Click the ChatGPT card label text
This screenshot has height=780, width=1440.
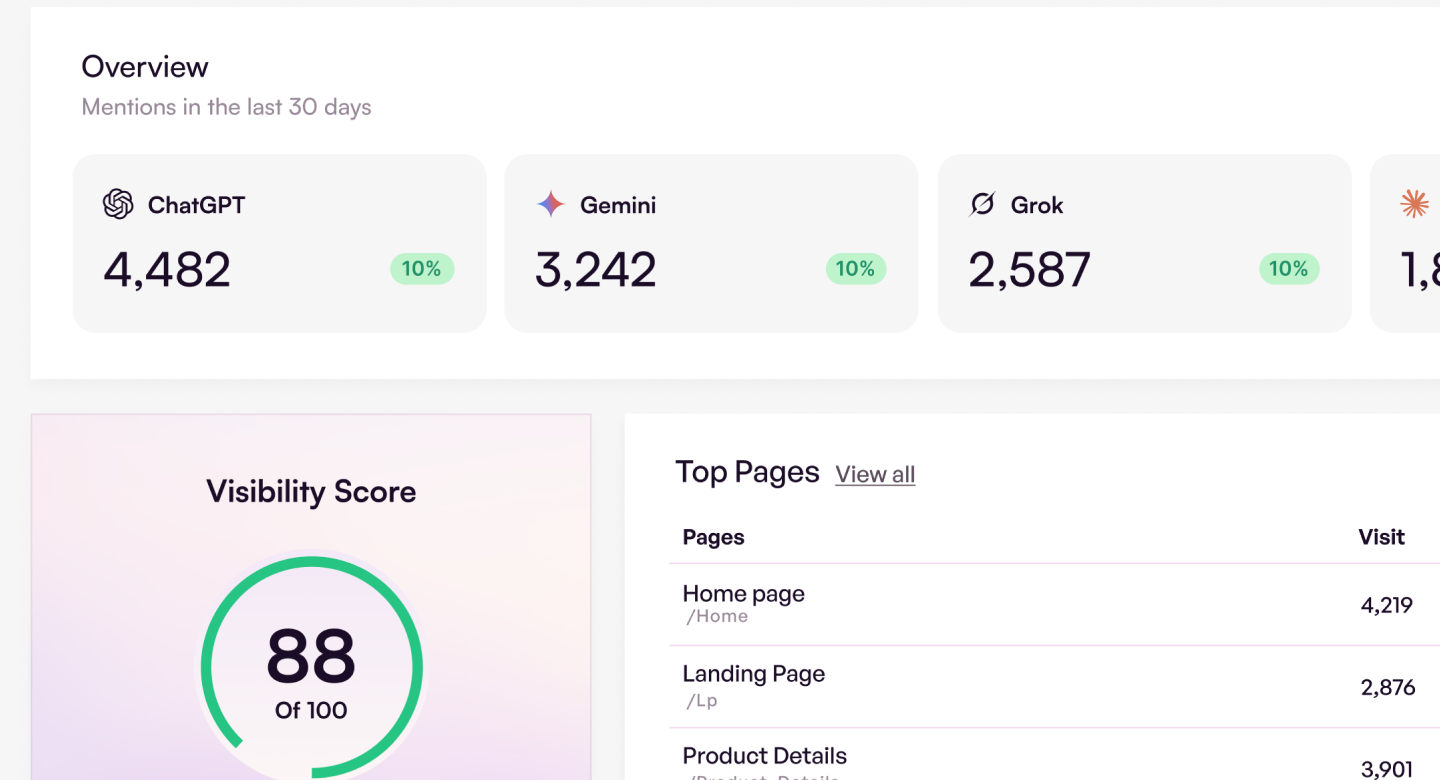pos(196,205)
